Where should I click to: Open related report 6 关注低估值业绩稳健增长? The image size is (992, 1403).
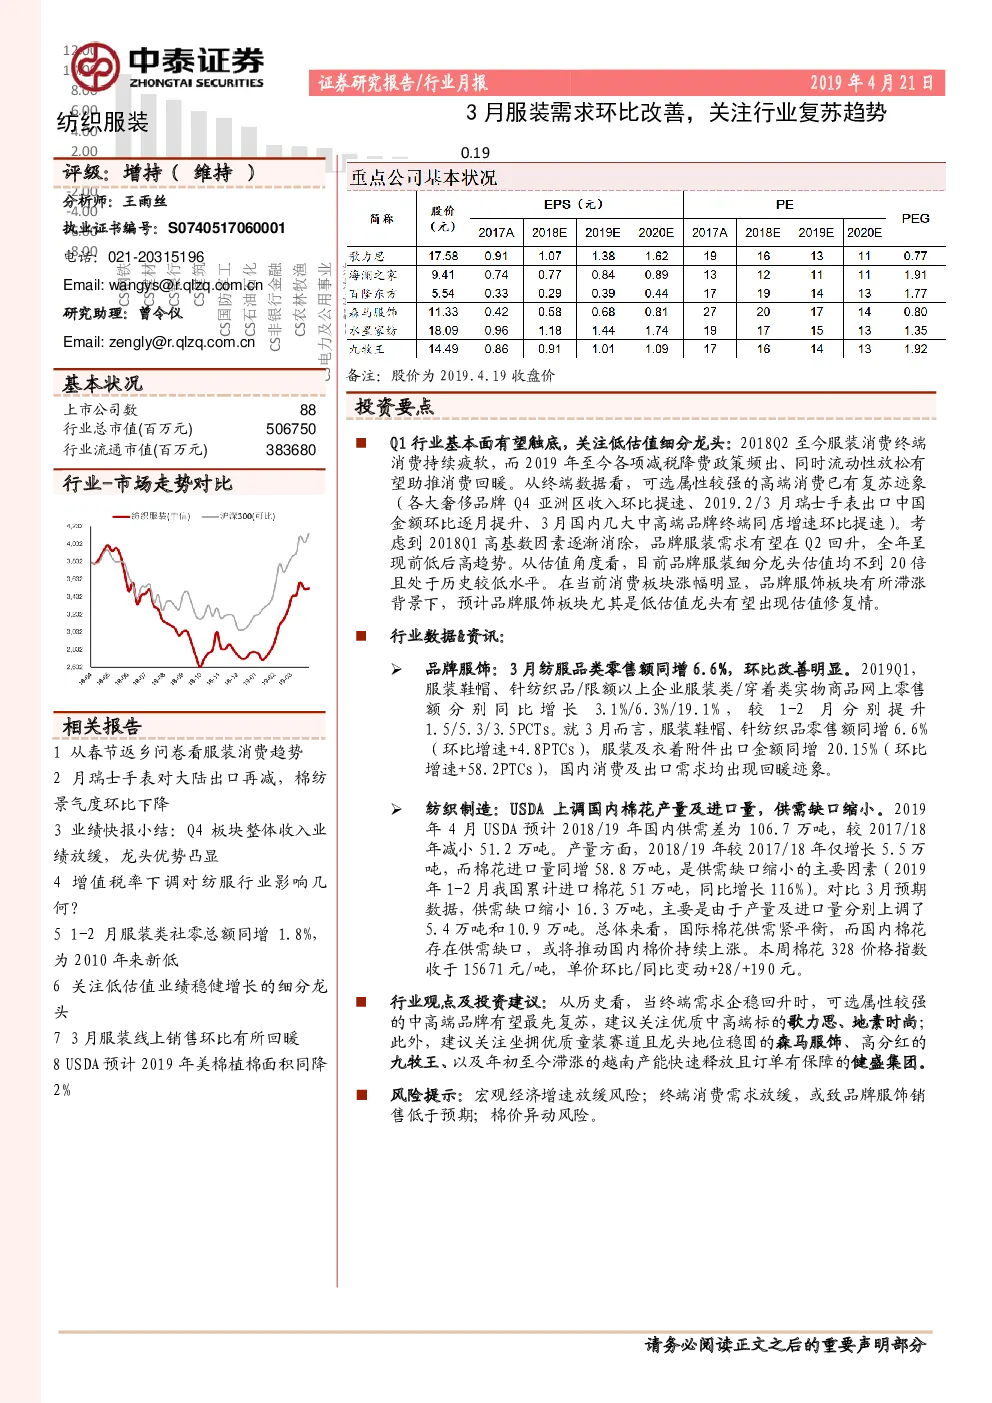coord(189,998)
